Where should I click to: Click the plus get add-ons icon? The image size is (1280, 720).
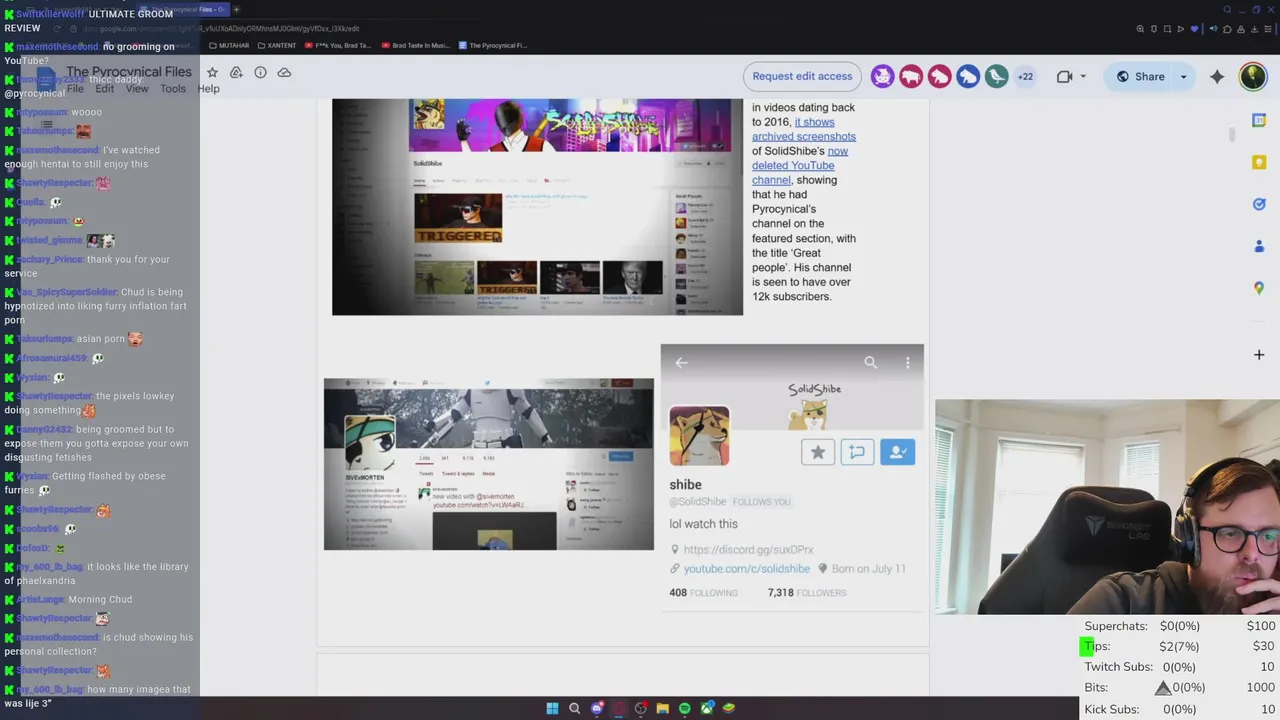[x=1259, y=354]
